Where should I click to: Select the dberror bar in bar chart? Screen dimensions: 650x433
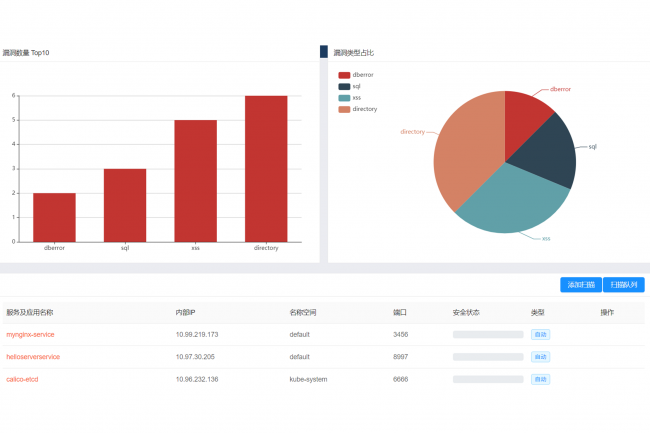click(54, 217)
